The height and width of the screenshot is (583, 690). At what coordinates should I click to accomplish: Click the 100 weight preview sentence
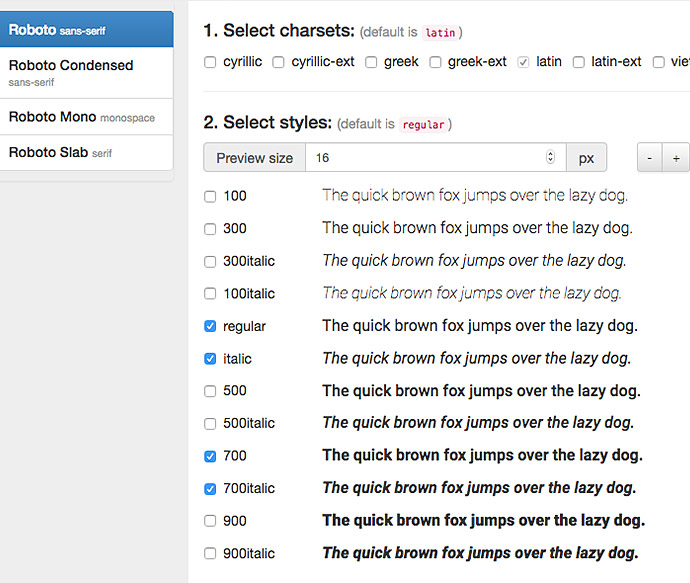475,195
